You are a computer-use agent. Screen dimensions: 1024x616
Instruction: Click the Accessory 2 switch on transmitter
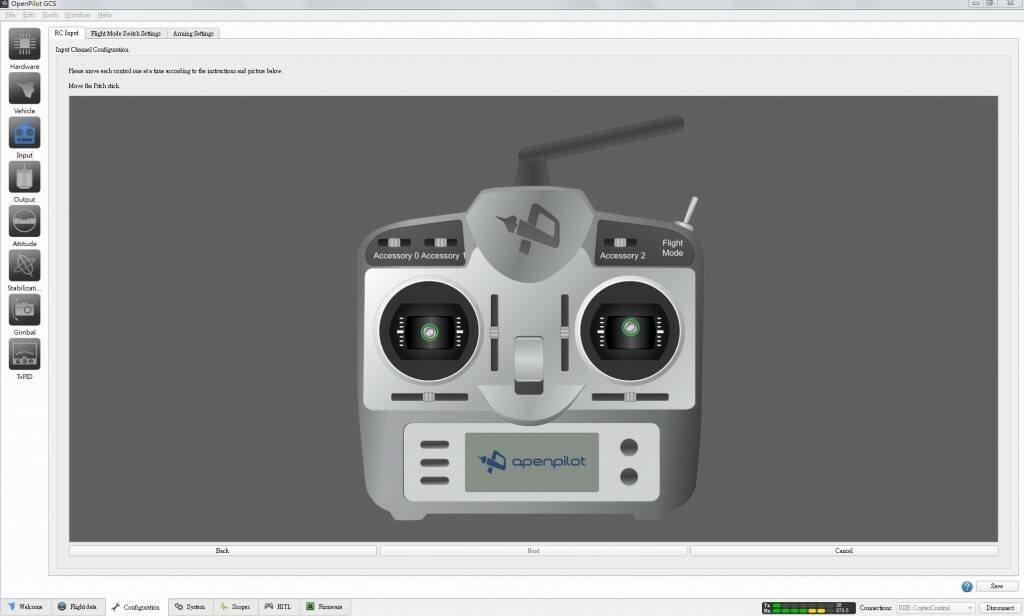pyautogui.click(x=620, y=242)
